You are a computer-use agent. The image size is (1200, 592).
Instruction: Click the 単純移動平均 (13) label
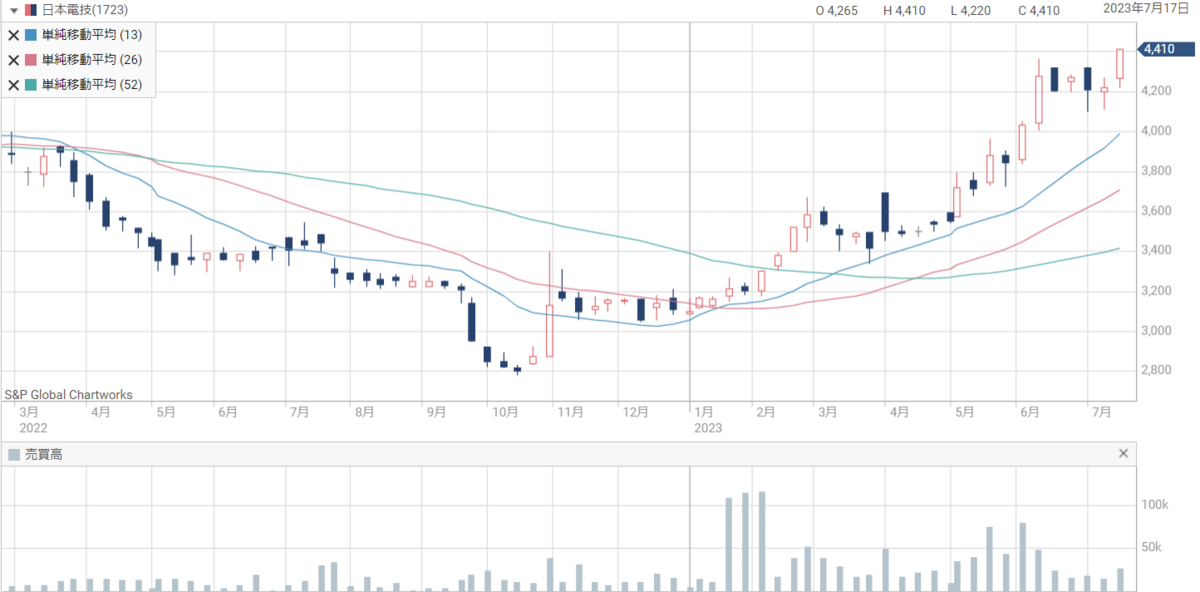click(x=92, y=34)
